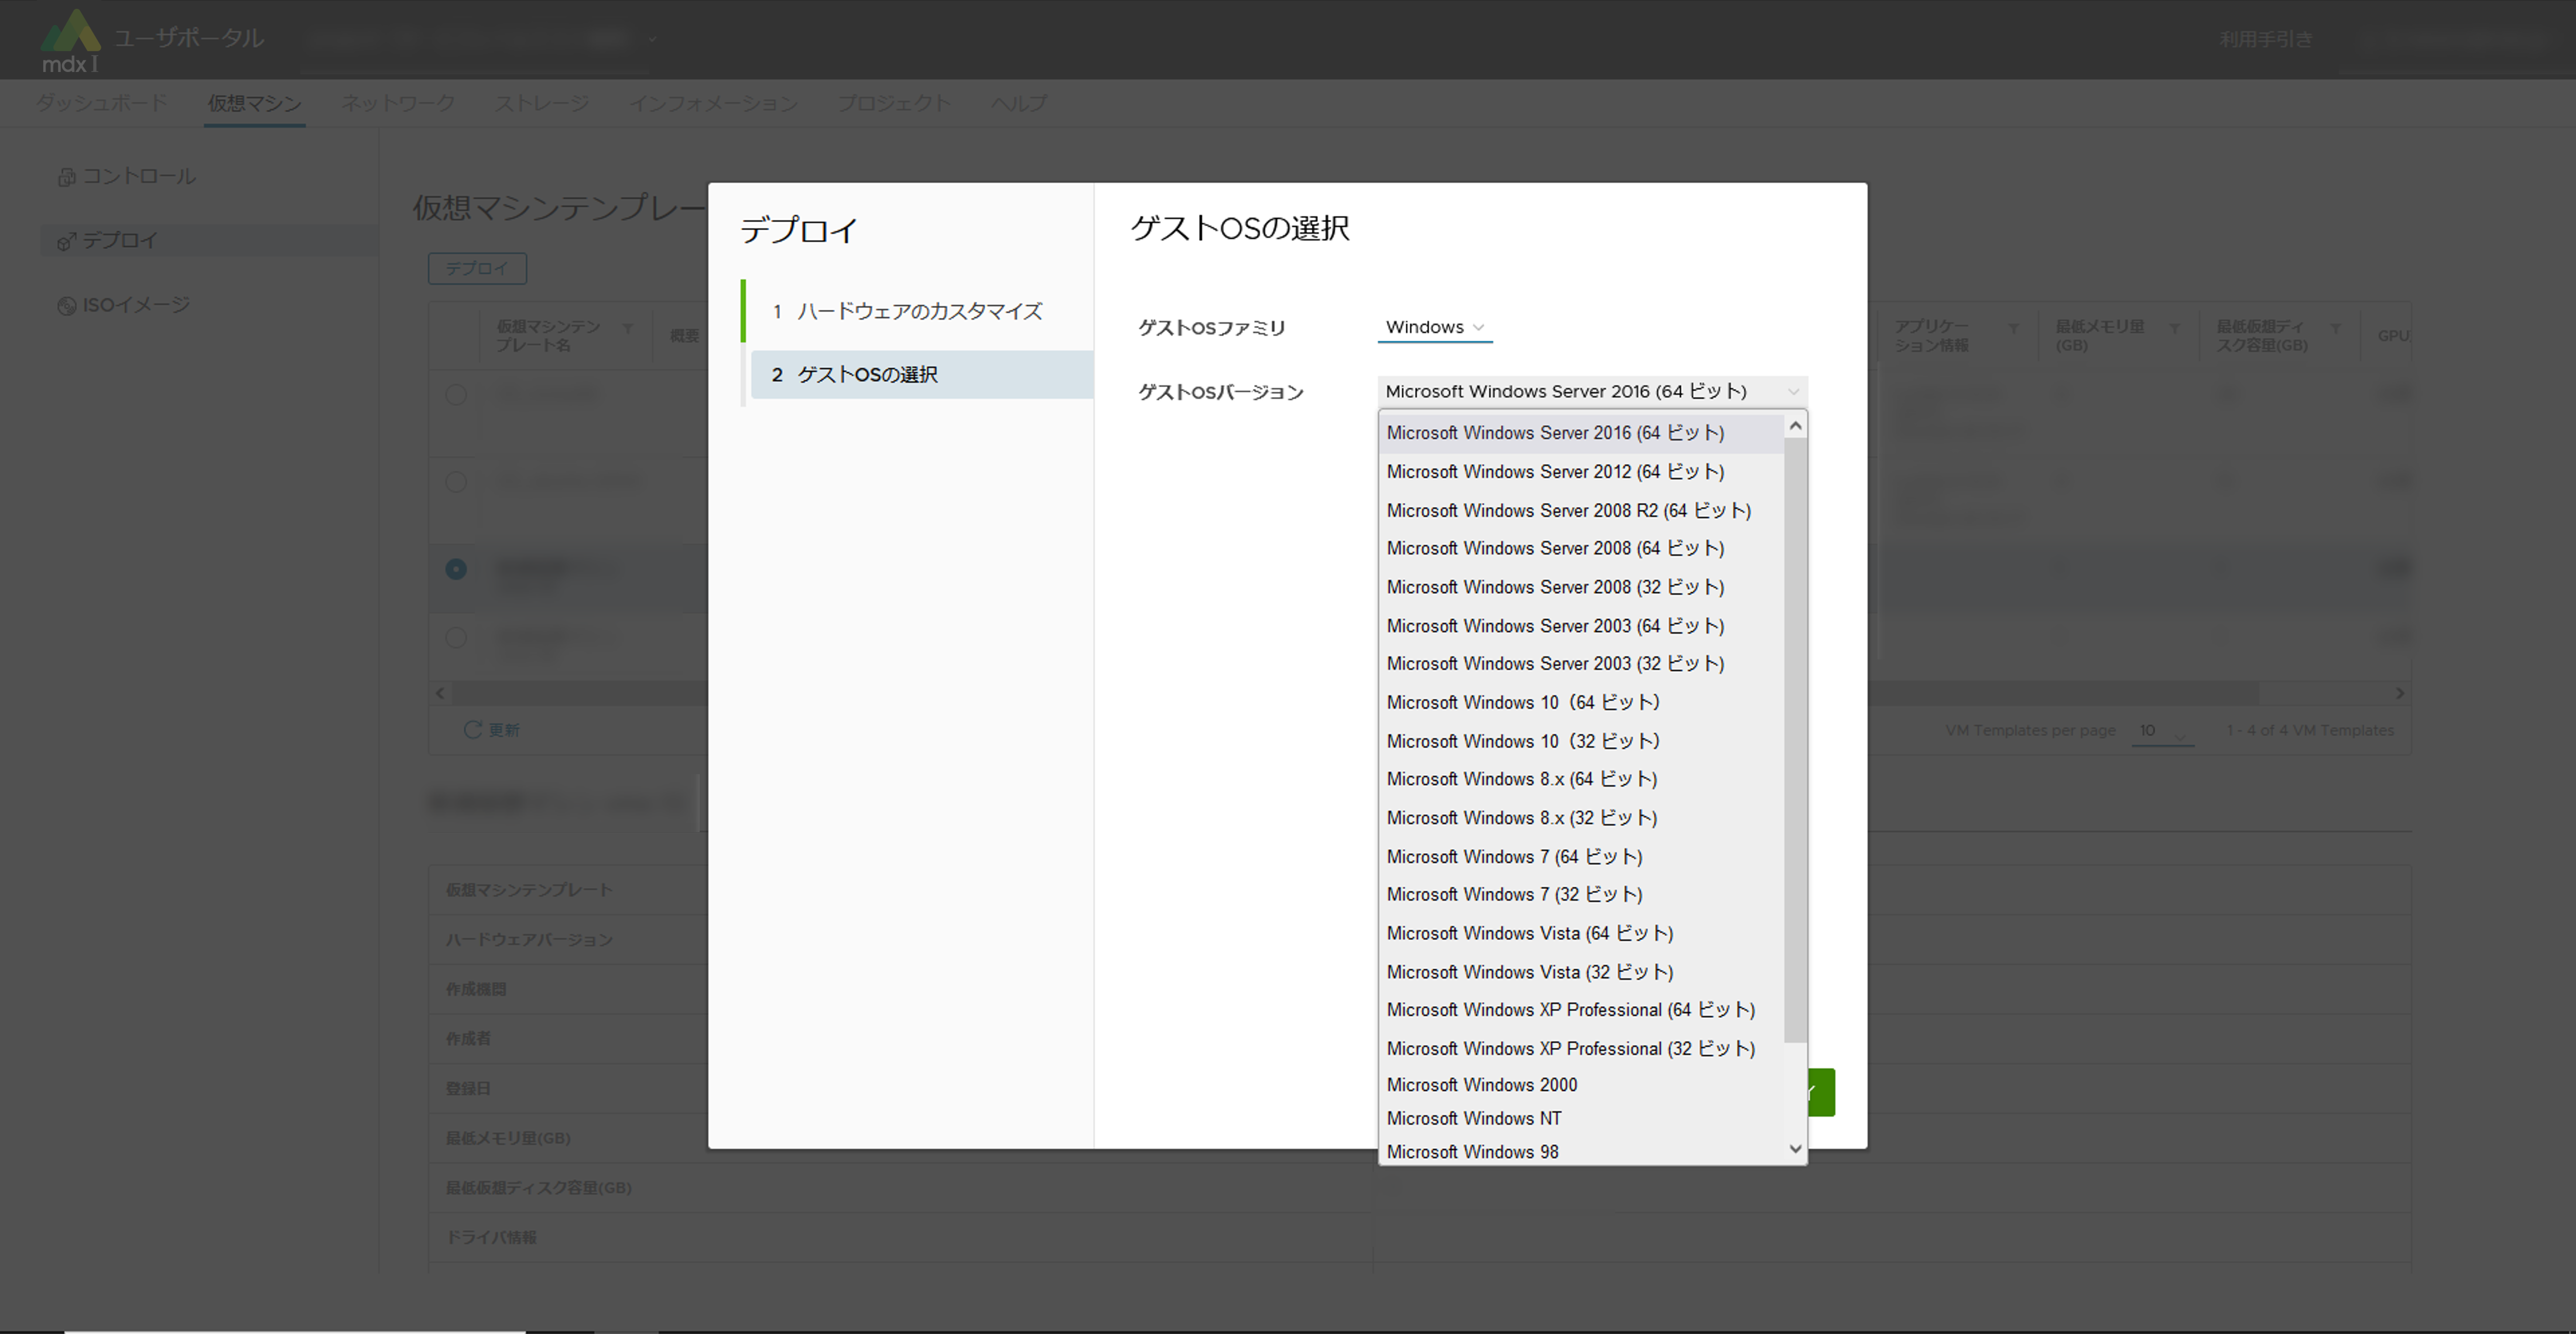Choose Microsoft Windows Server 2008 R2 (64 ビット)
2576x1334 pixels.
pos(1581,510)
